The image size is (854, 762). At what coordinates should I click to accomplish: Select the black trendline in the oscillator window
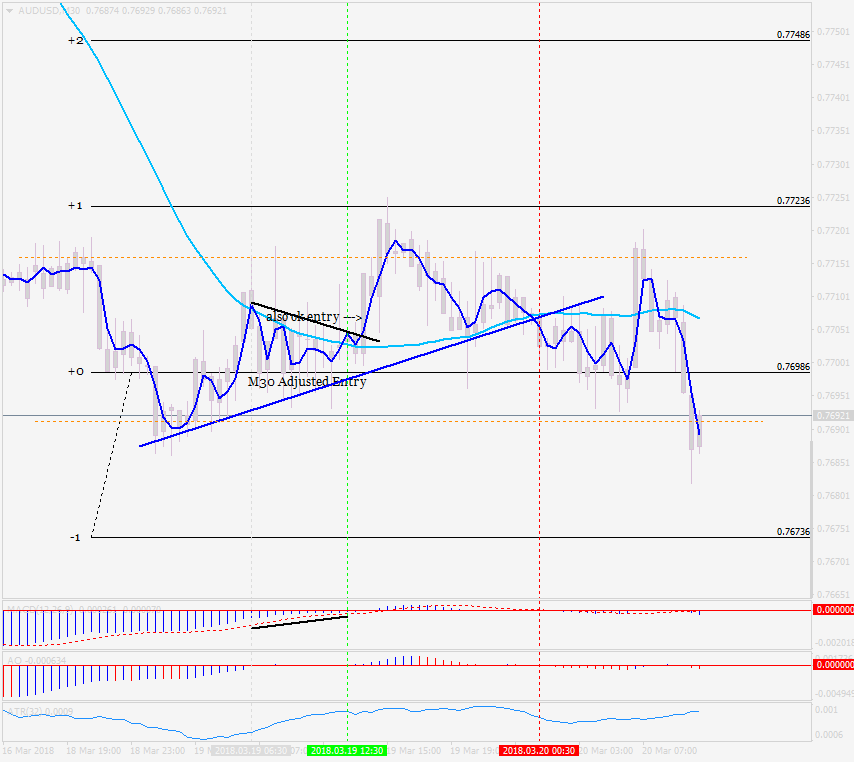pyautogui.click(x=299, y=623)
